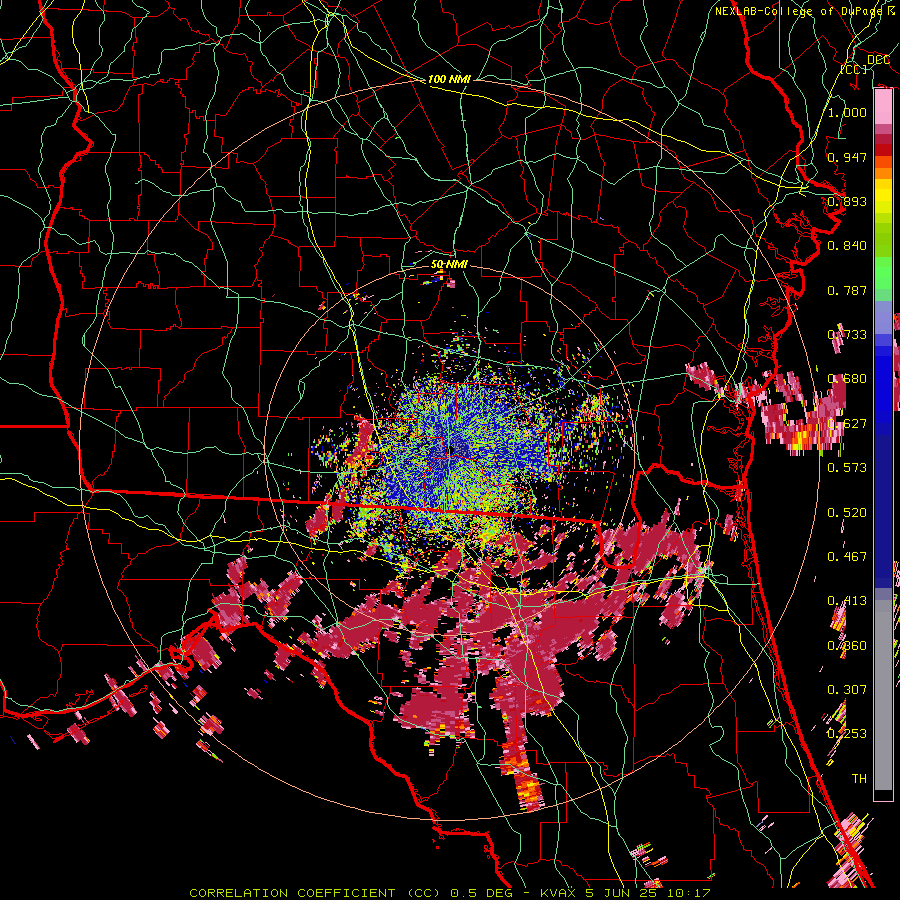This screenshot has width=900, height=900.
Task: Click the 0.520 scale value
Action: pos(847,513)
